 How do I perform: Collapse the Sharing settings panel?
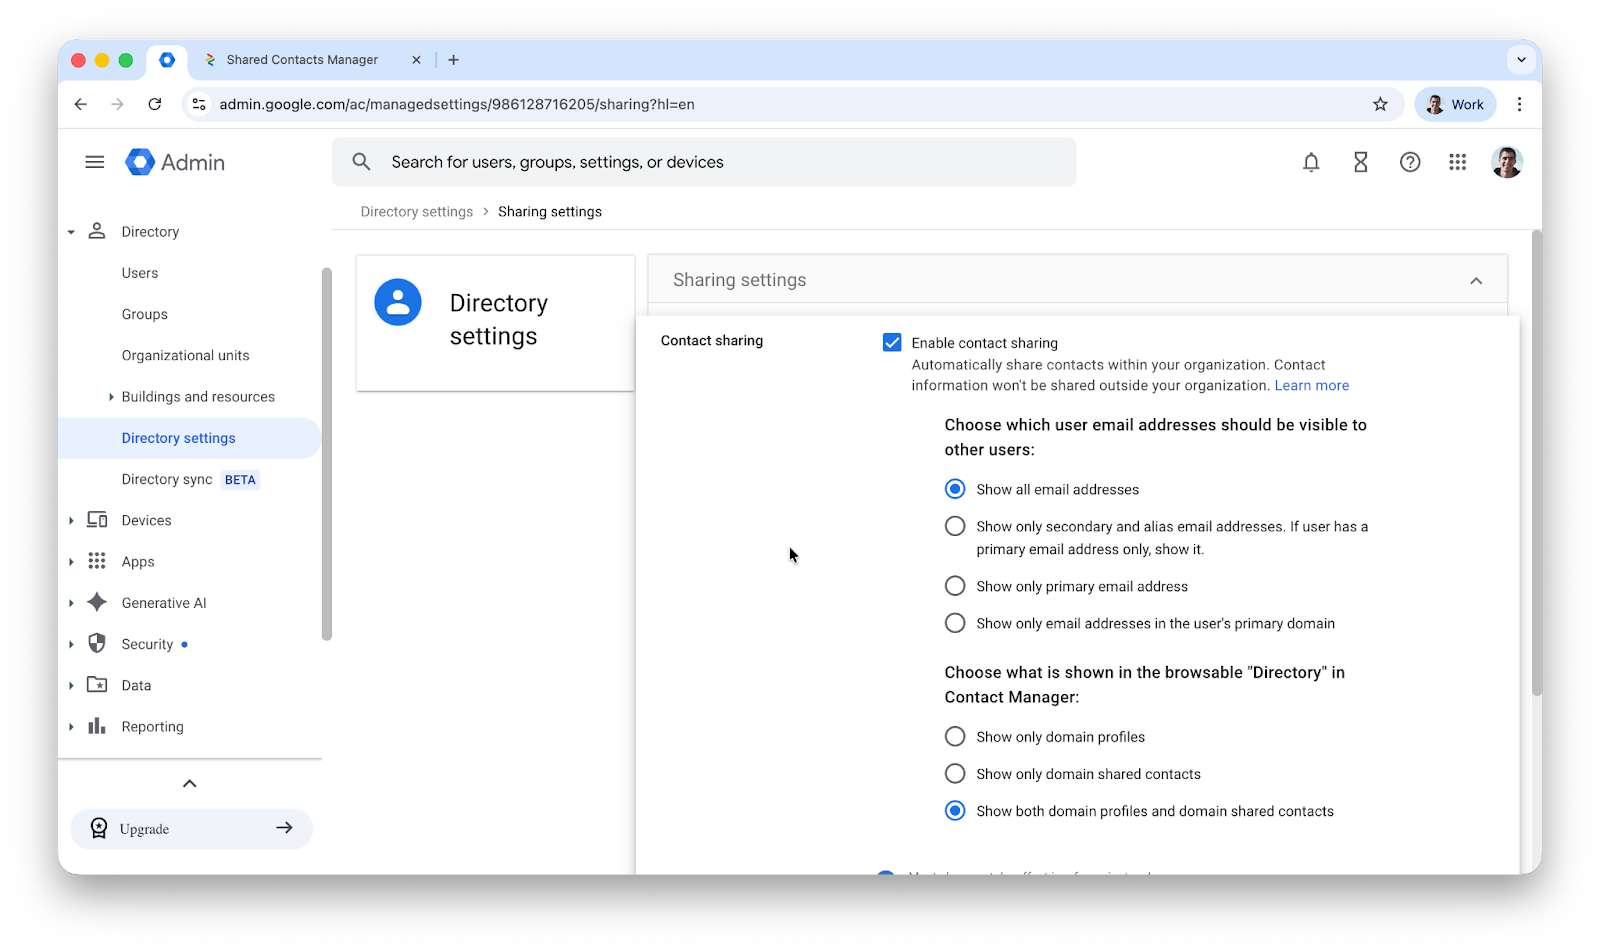coord(1475,281)
